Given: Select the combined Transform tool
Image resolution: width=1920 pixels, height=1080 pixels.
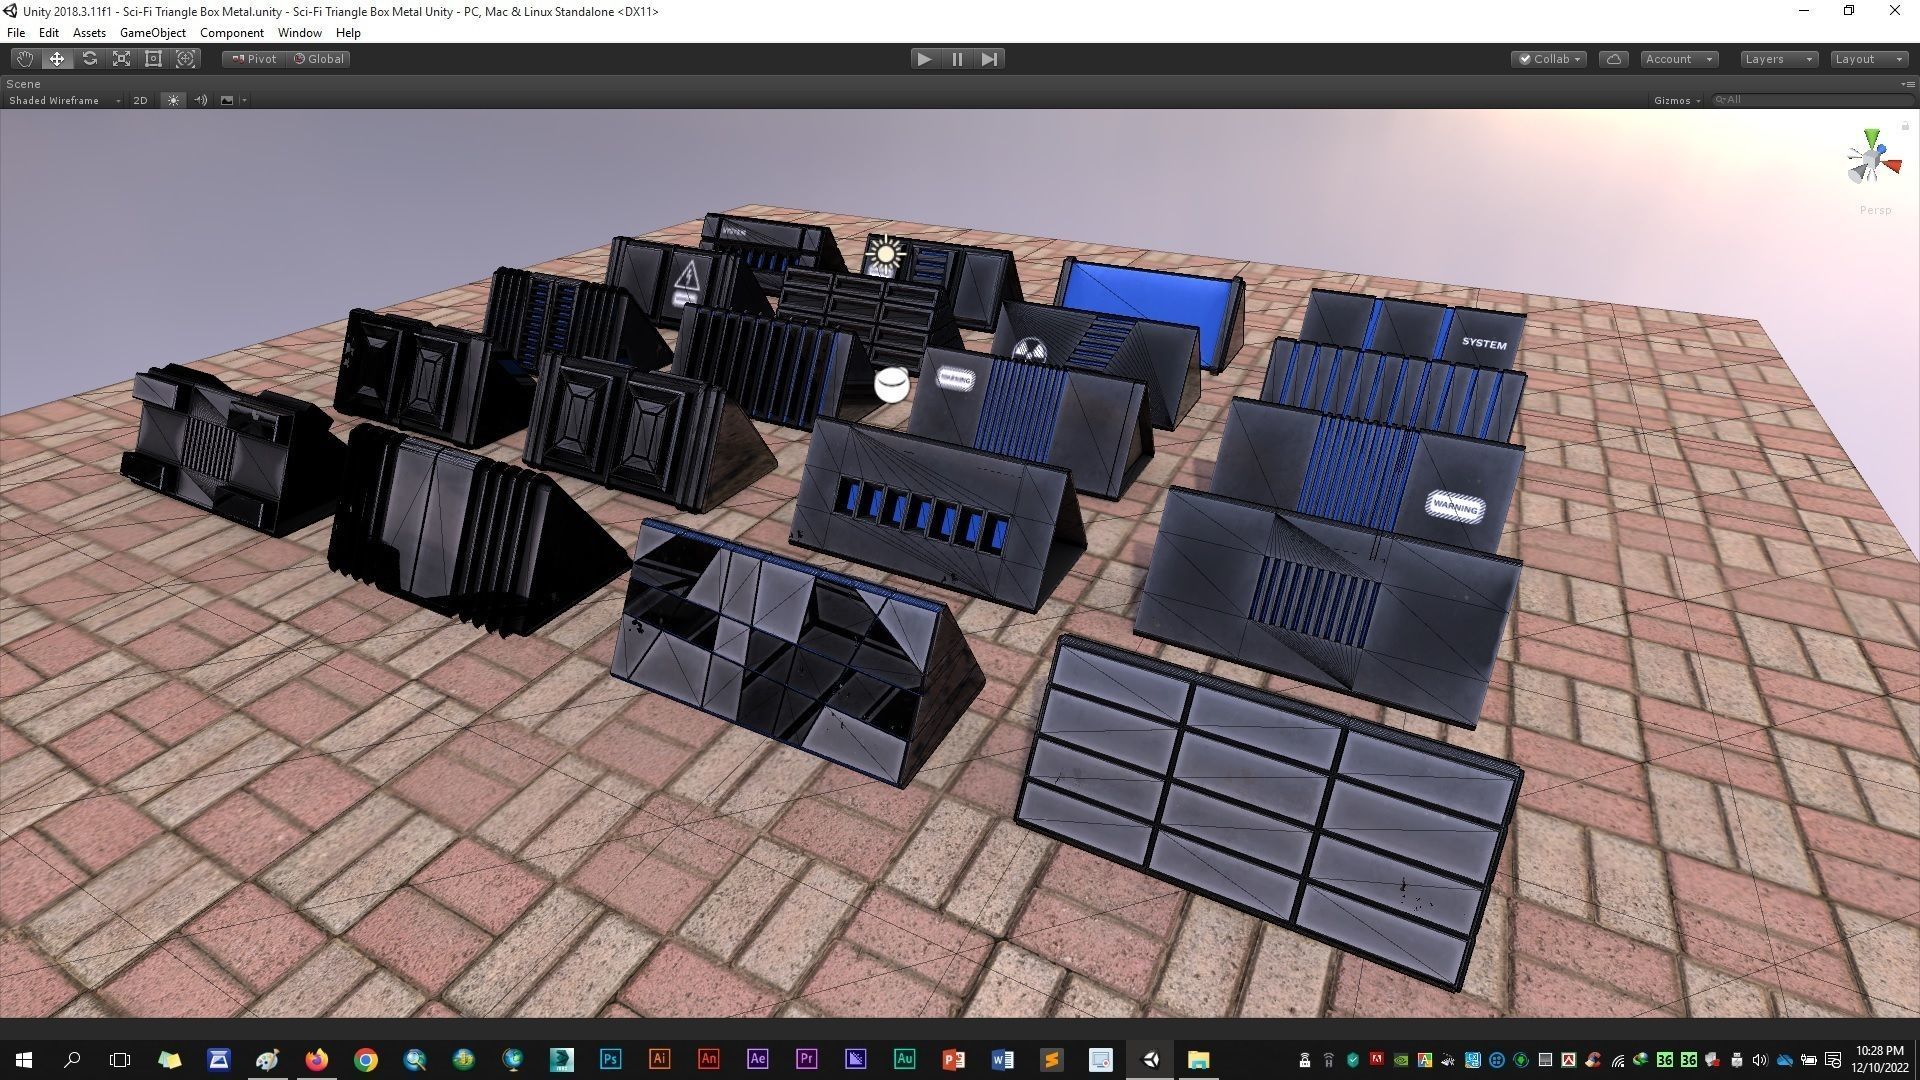Looking at the screenshot, I should pos(186,59).
